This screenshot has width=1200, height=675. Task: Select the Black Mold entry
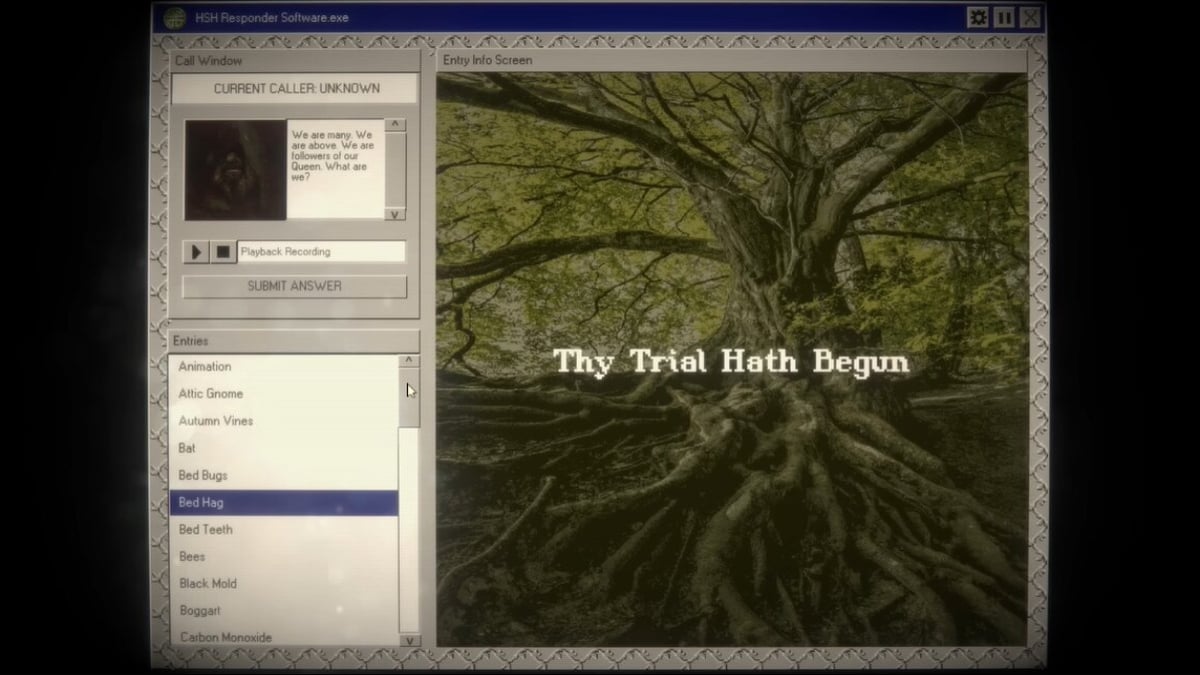point(284,583)
